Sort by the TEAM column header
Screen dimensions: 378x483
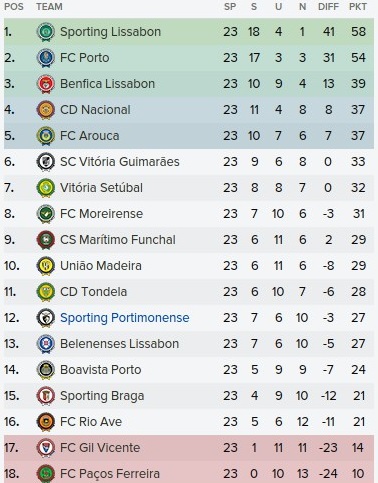49,7
